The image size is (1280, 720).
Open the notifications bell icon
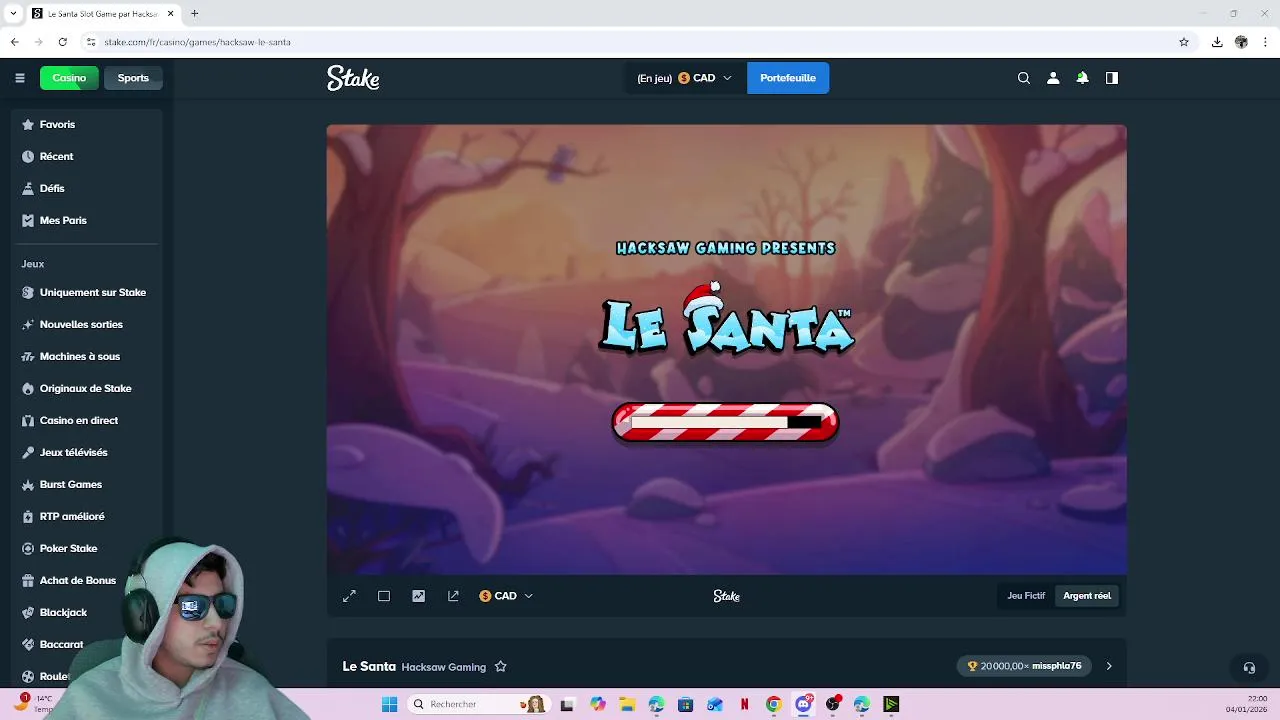point(1082,78)
